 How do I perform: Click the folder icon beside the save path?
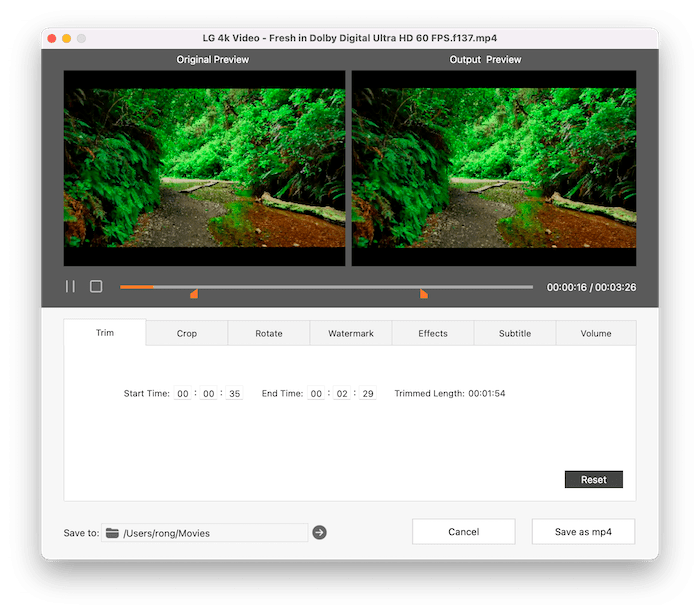(x=112, y=533)
